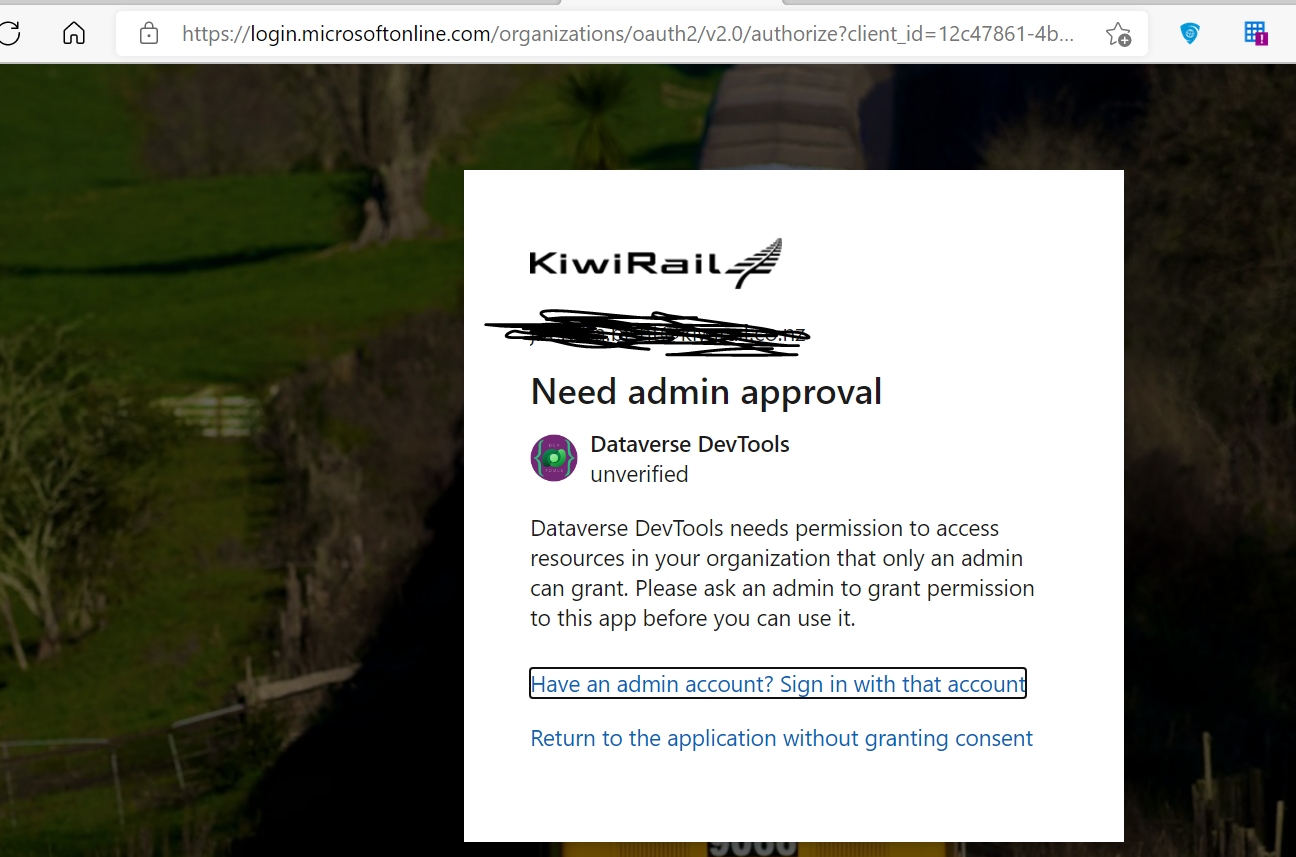Click the browser Home icon
The height and width of the screenshot is (857, 1296).
point(74,33)
